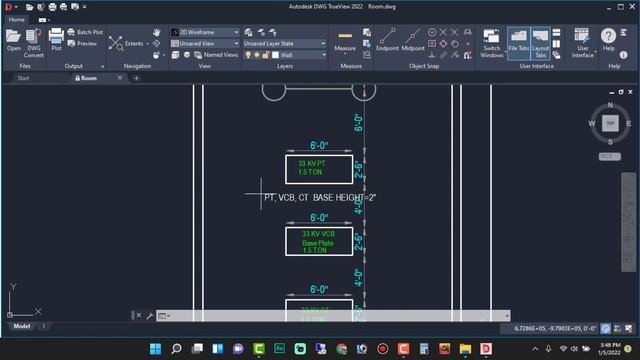This screenshot has width=640, height=360.
Task: Open the Unsaved View dropdown
Action: click(x=205, y=43)
